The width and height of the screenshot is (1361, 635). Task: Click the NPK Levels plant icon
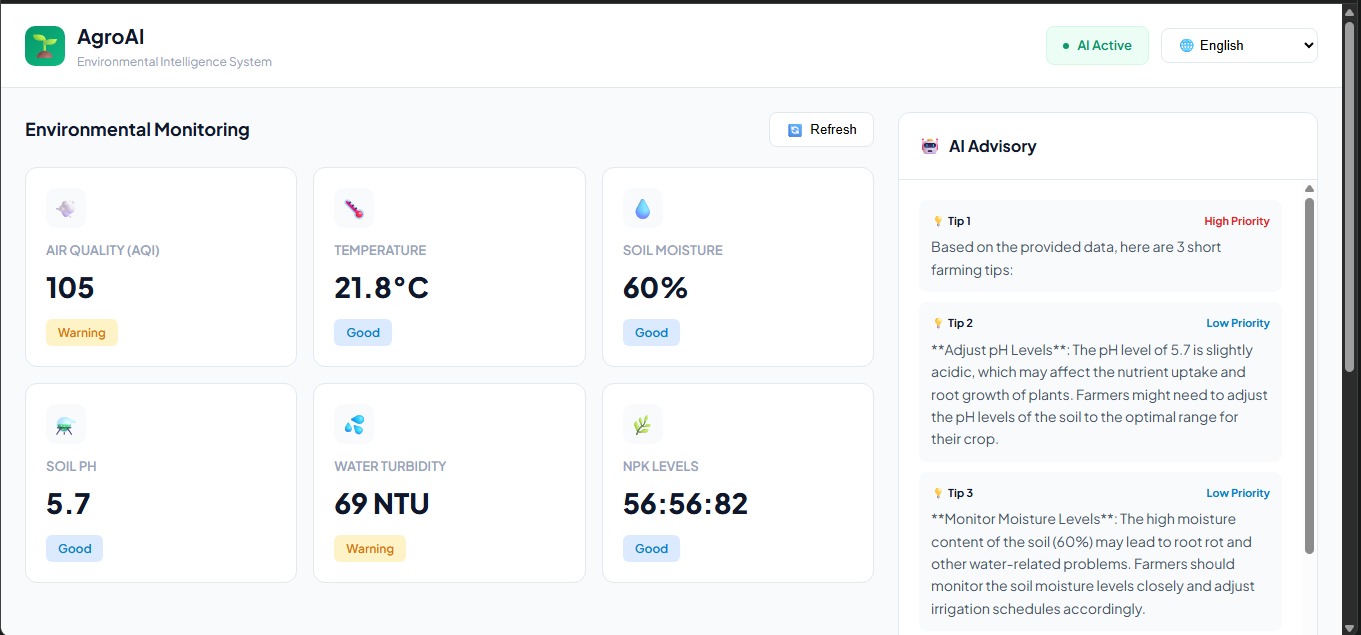642,424
